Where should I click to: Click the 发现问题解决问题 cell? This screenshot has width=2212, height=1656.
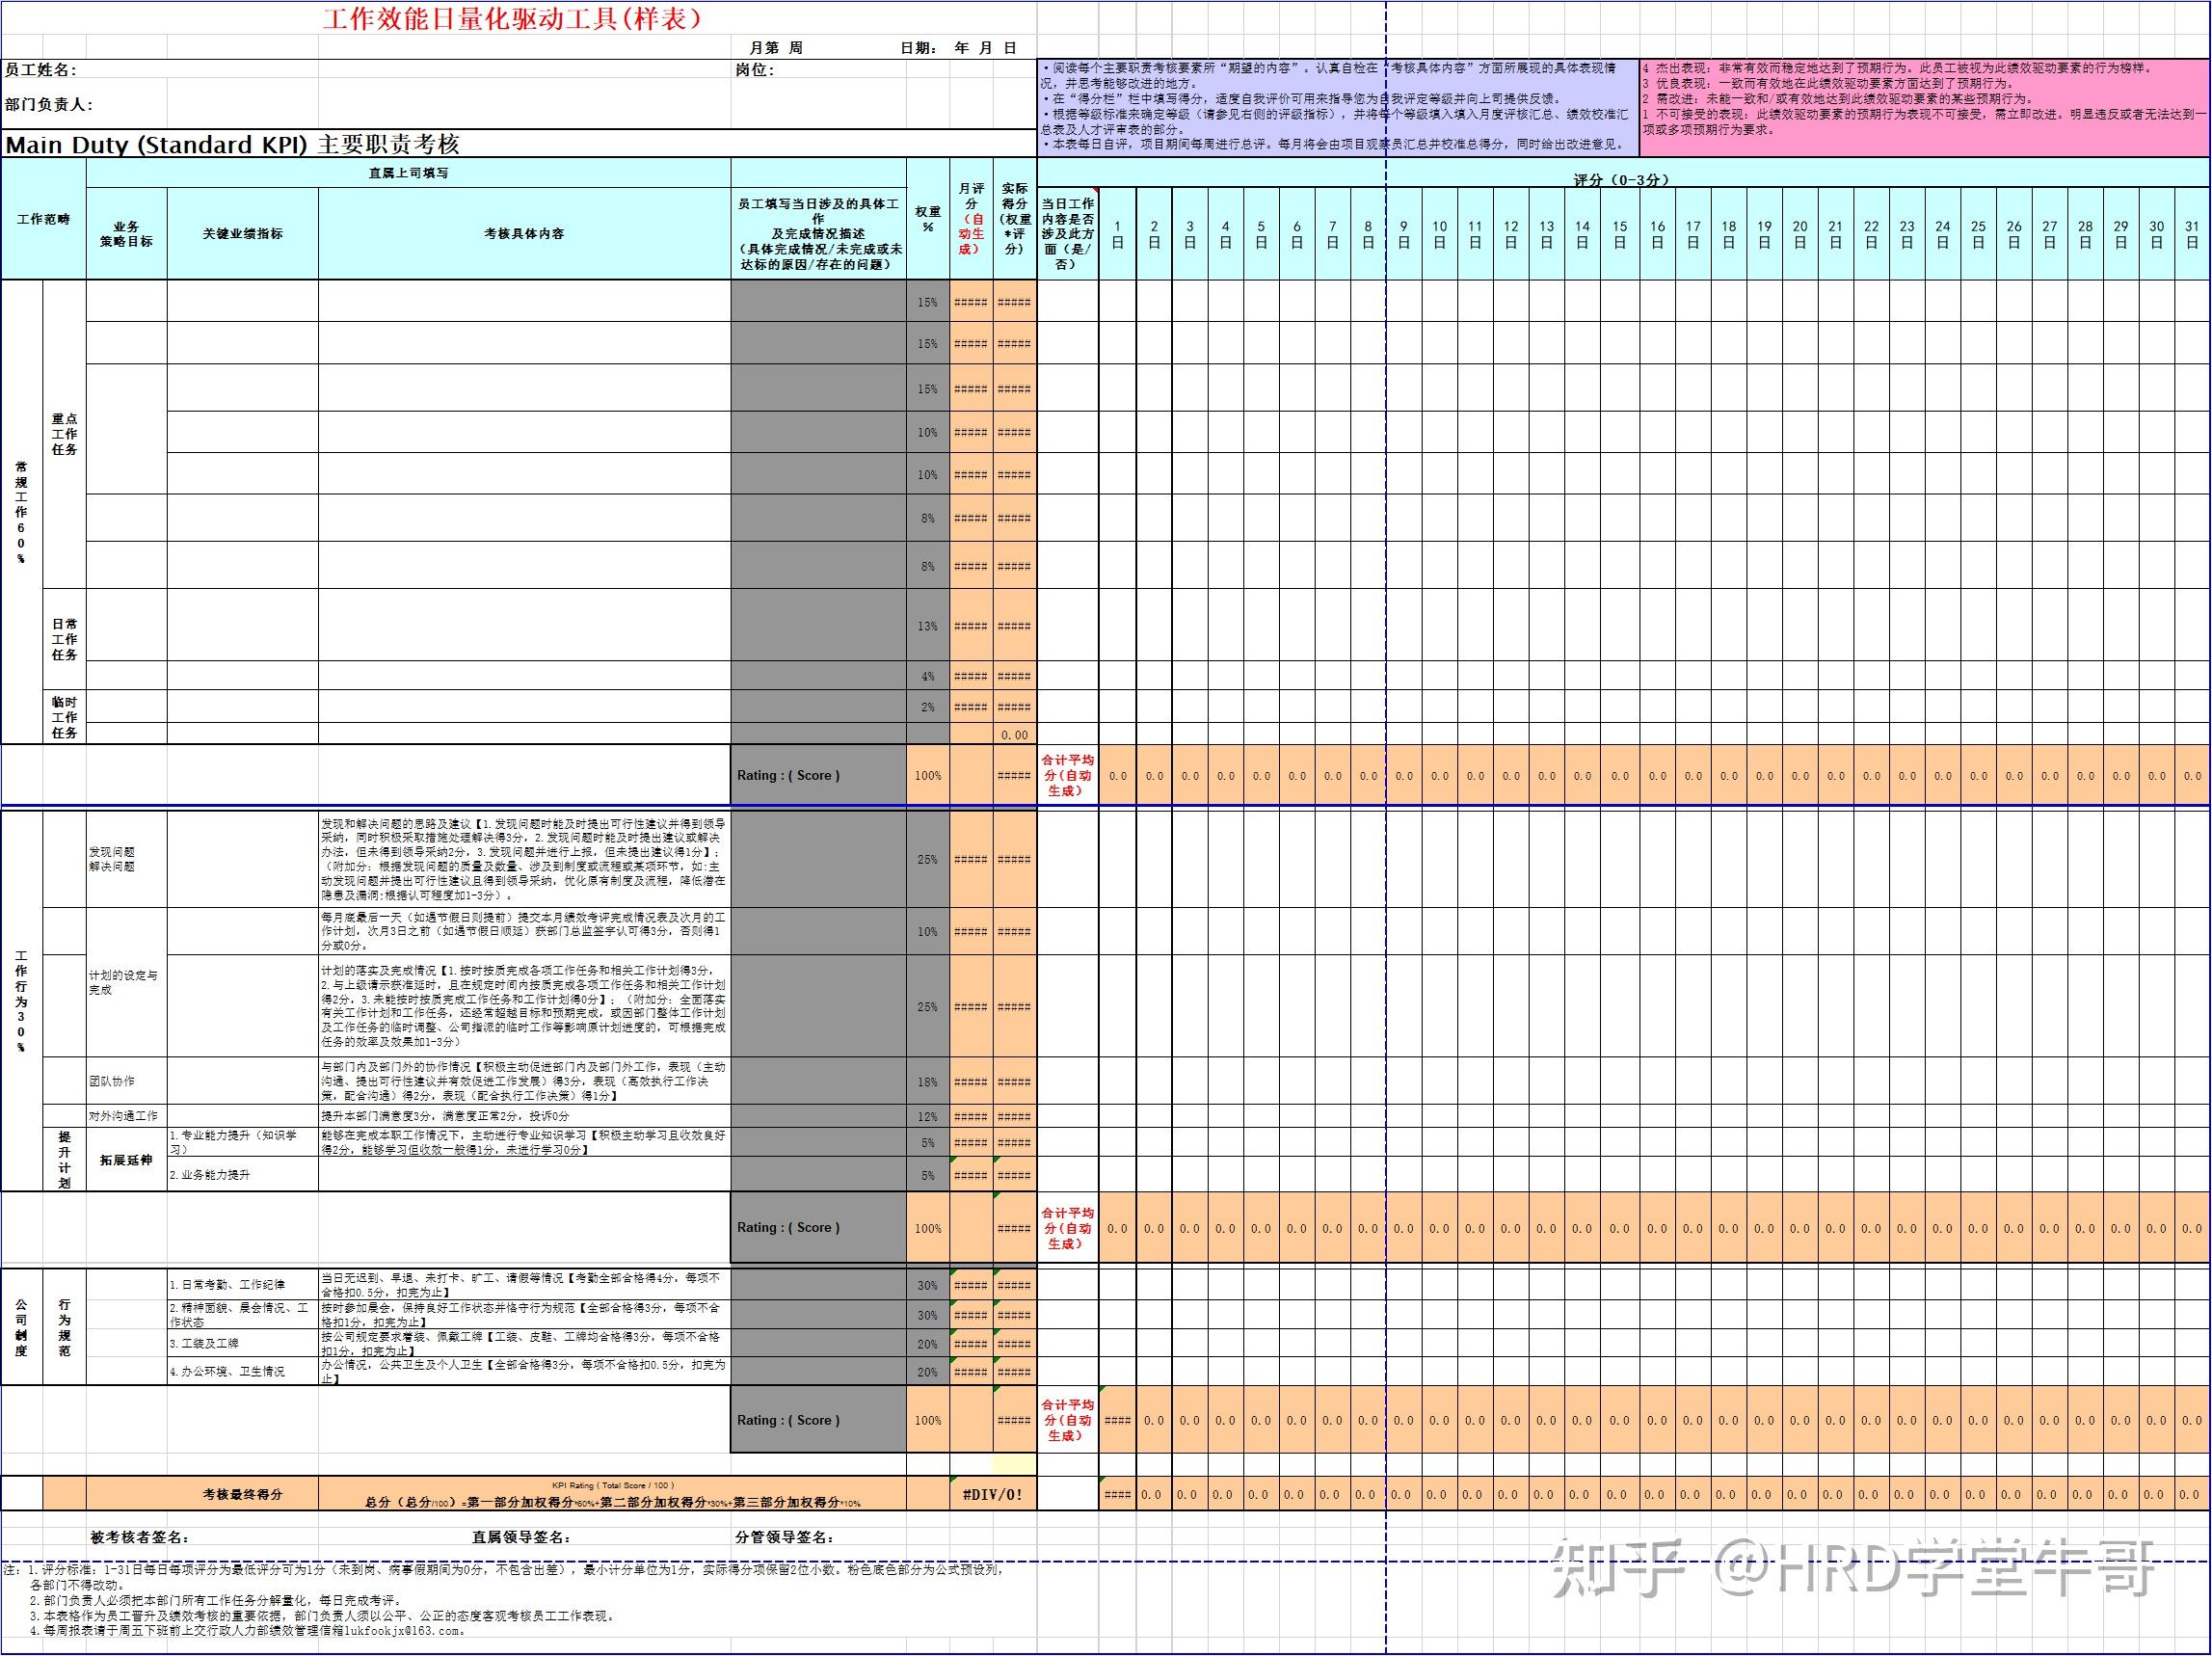tap(126, 859)
